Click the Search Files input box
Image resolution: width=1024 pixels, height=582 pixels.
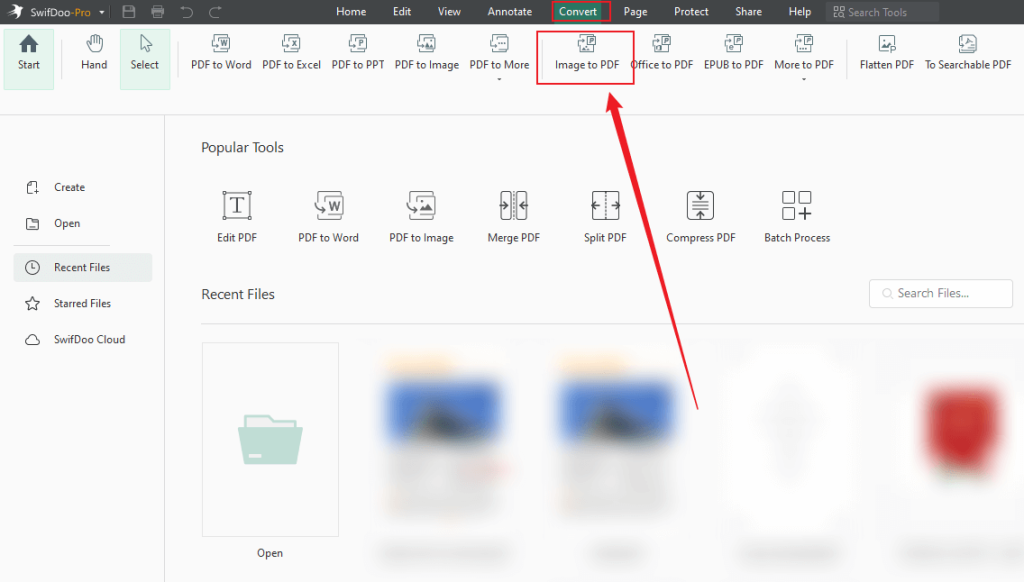point(940,293)
